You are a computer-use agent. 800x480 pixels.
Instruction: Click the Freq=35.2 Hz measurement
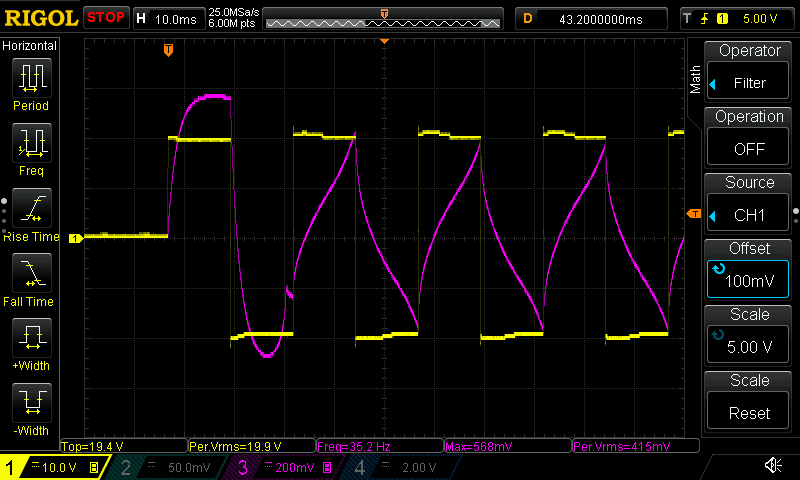380,446
